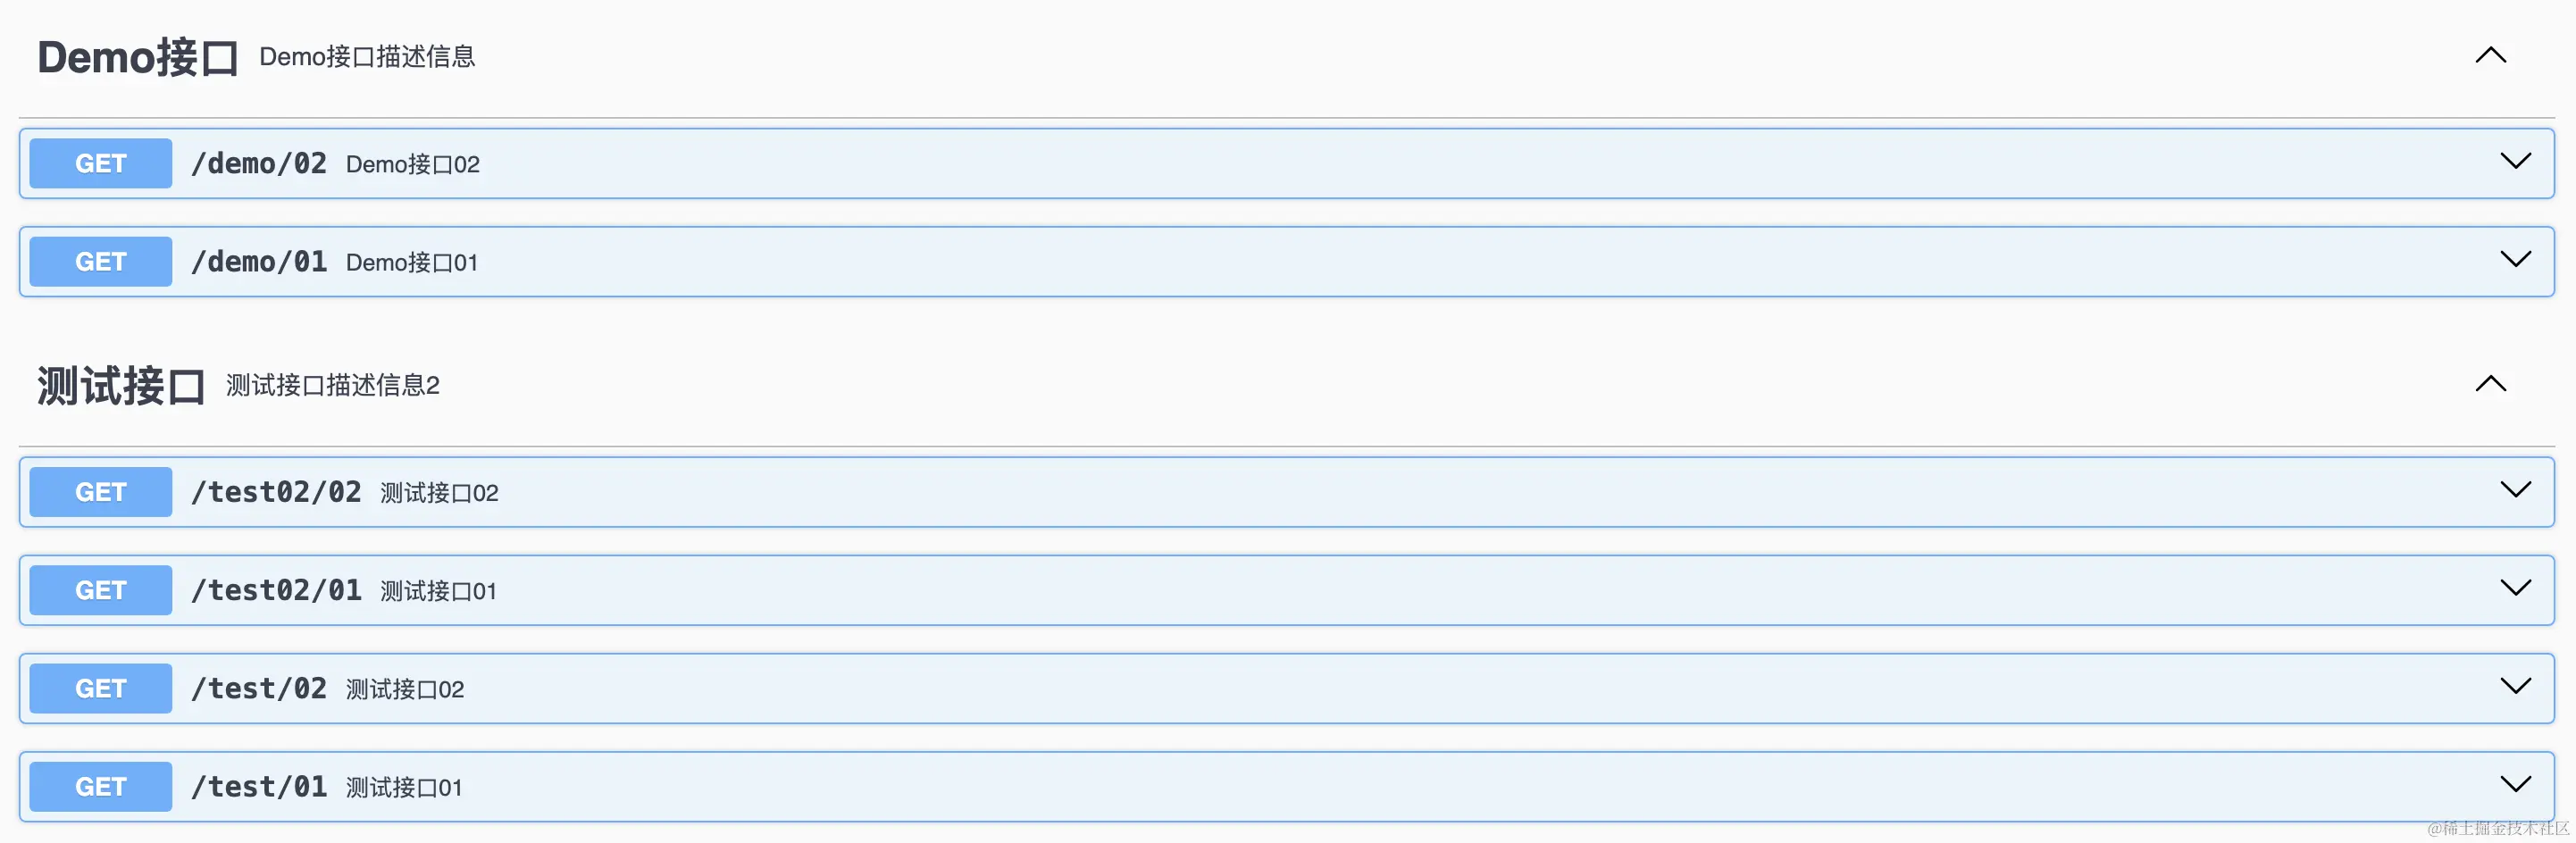2576x843 pixels.
Task: Click GET badge for /demo/01
Action: coord(101,262)
